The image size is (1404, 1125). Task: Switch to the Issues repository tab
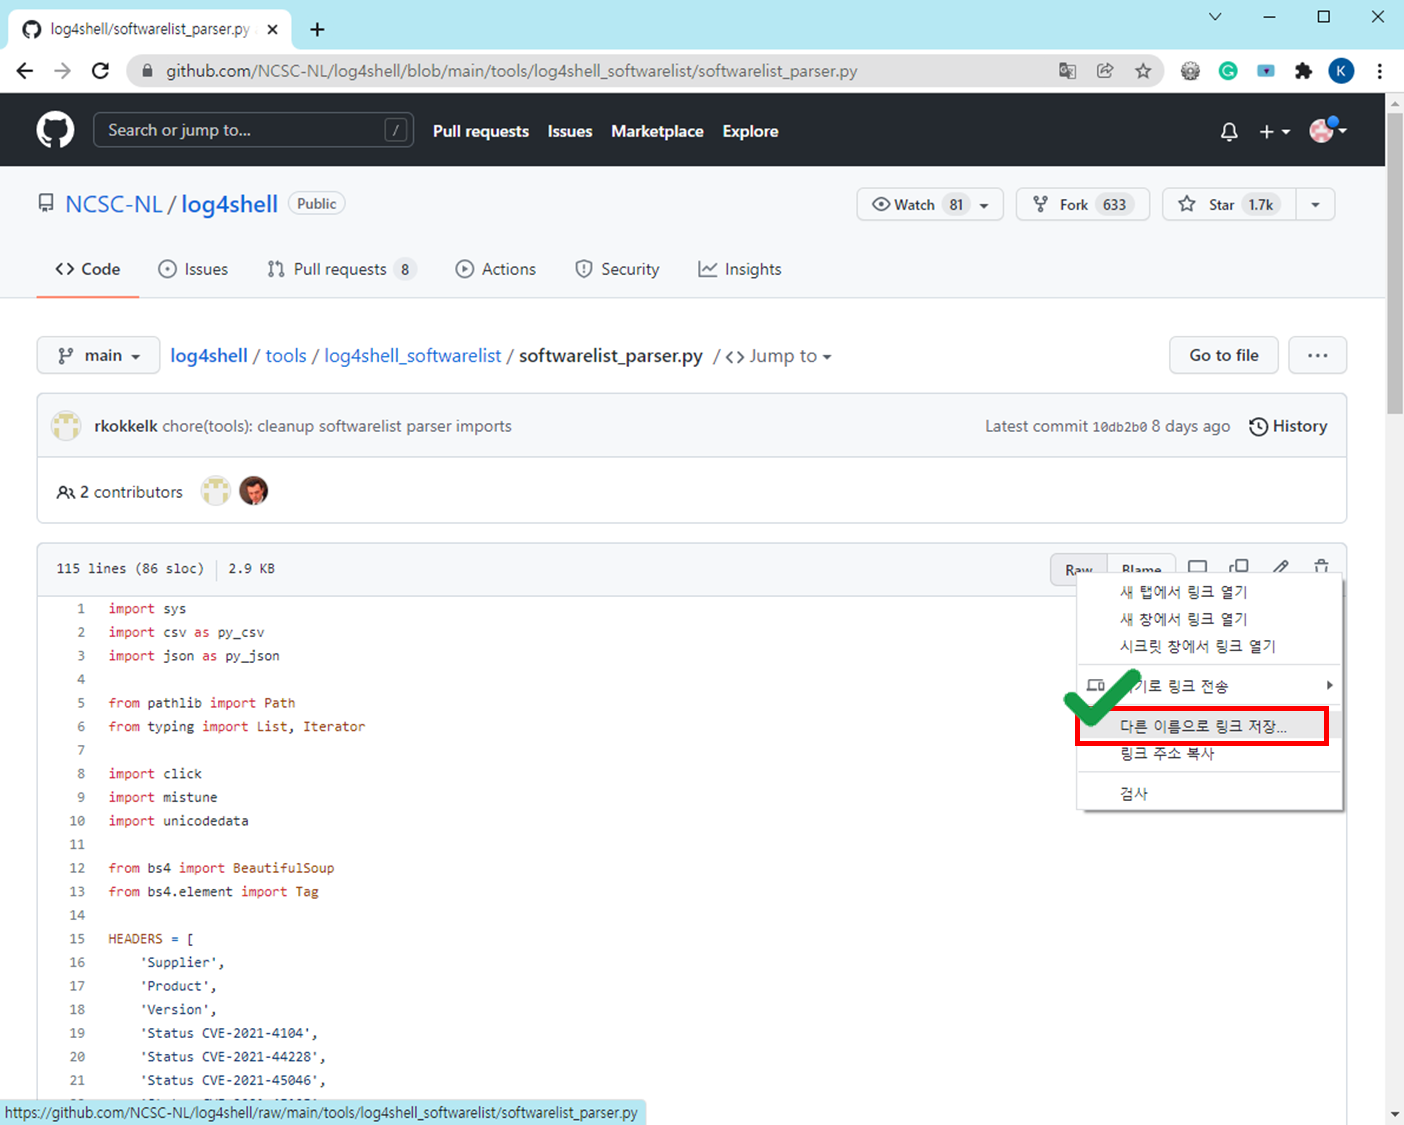pyautogui.click(x=193, y=269)
